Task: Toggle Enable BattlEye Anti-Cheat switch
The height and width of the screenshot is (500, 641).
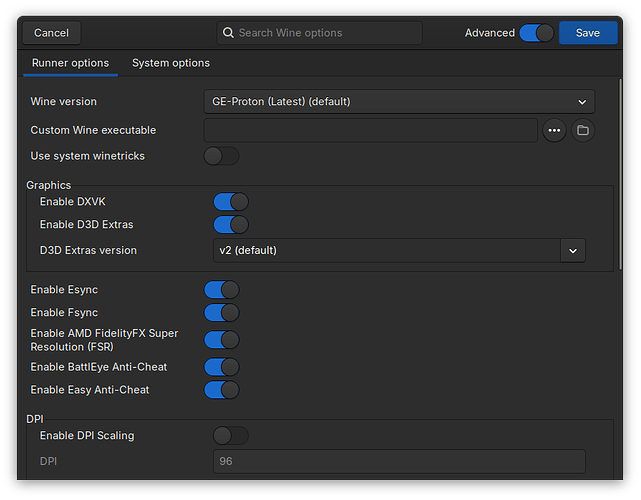Action: [x=222, y=367]
